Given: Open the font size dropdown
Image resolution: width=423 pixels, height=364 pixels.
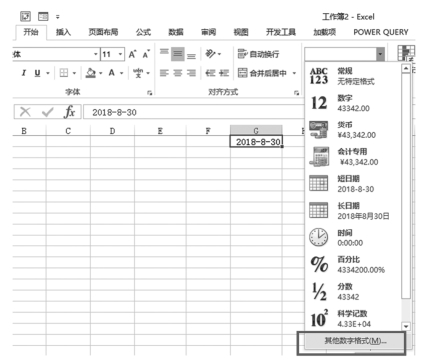Looking at the screenshot, I should click(x=120, y=54).
